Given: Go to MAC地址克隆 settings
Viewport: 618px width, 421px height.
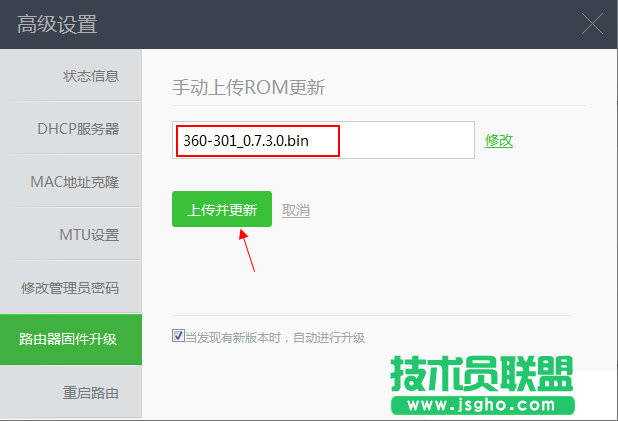Looking at the screenshot, I should [x=71, y=181].
